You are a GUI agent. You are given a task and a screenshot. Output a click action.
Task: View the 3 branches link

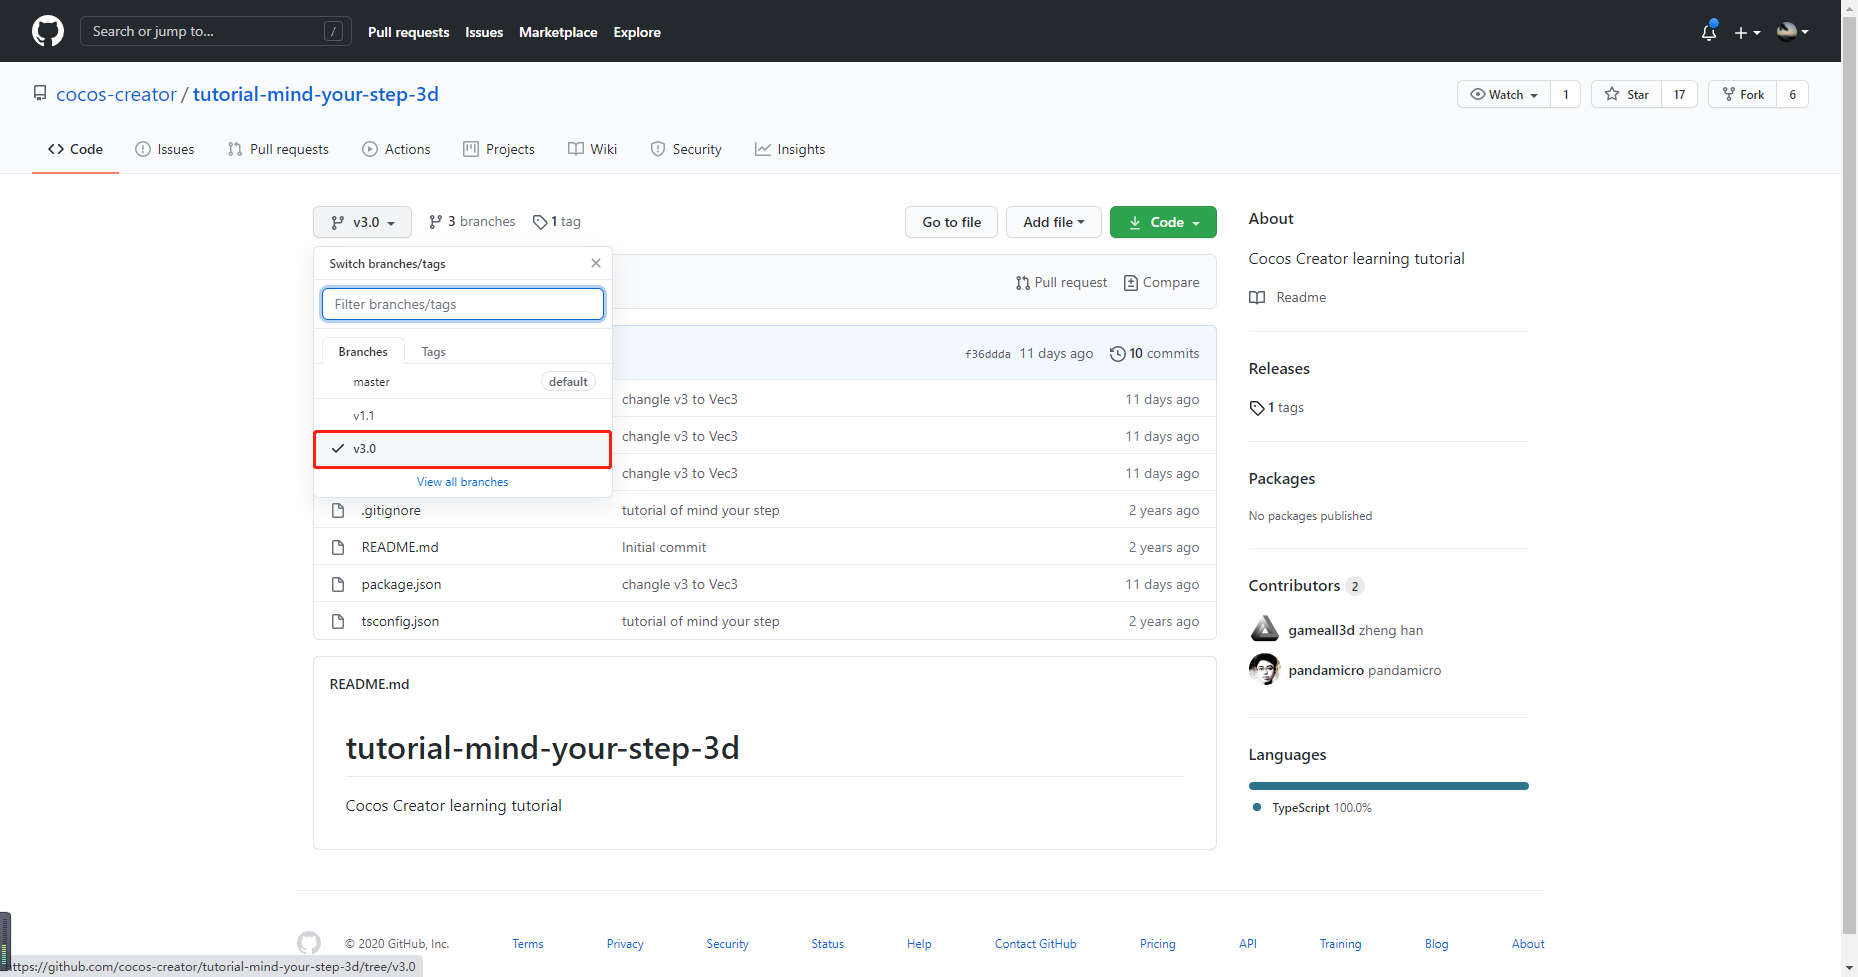coord(472,222)
